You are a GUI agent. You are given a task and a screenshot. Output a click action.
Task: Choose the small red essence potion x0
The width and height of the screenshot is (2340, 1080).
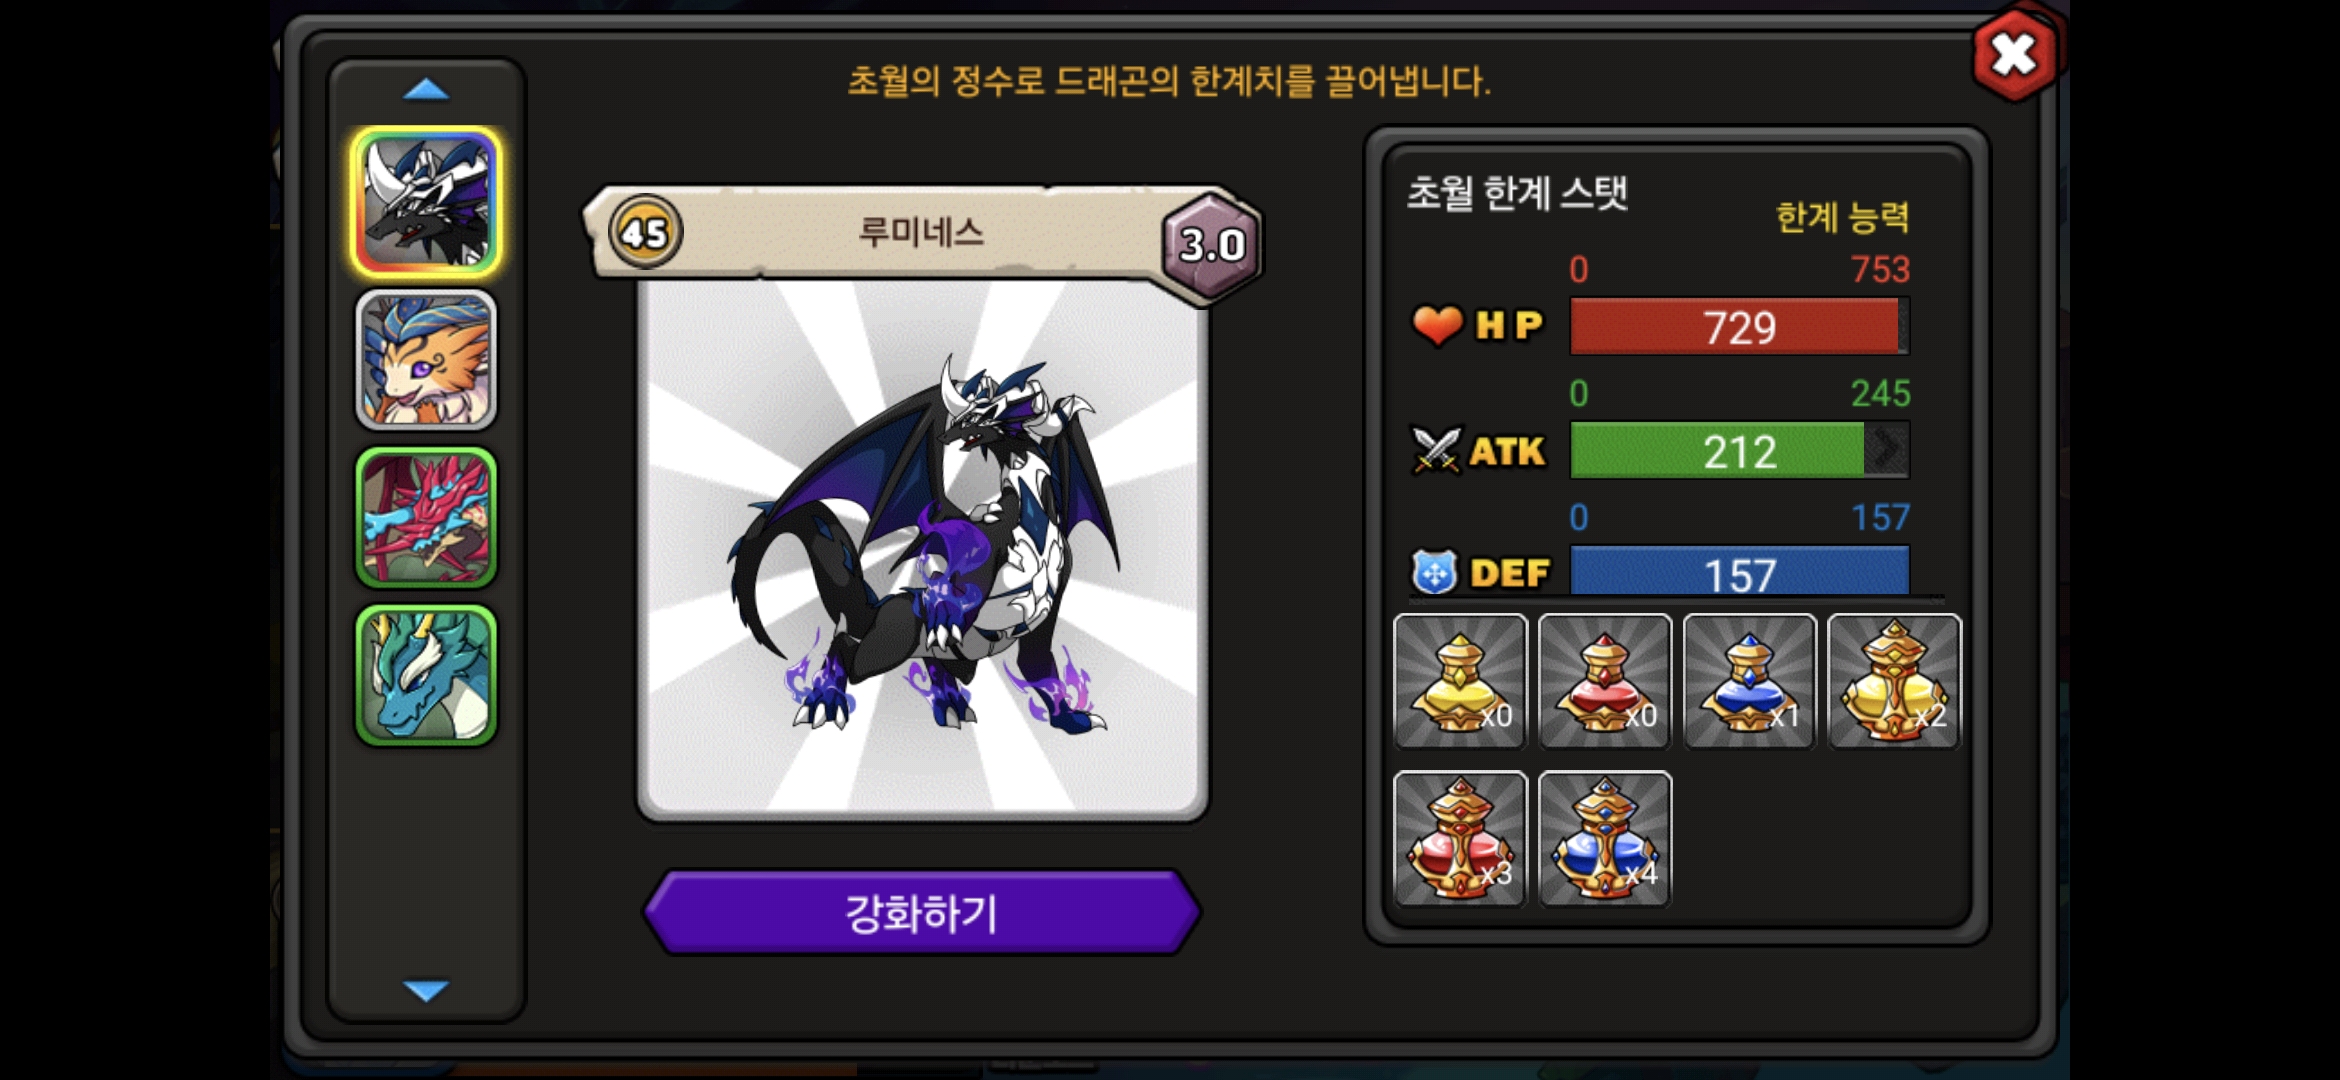pos(1605,682)
